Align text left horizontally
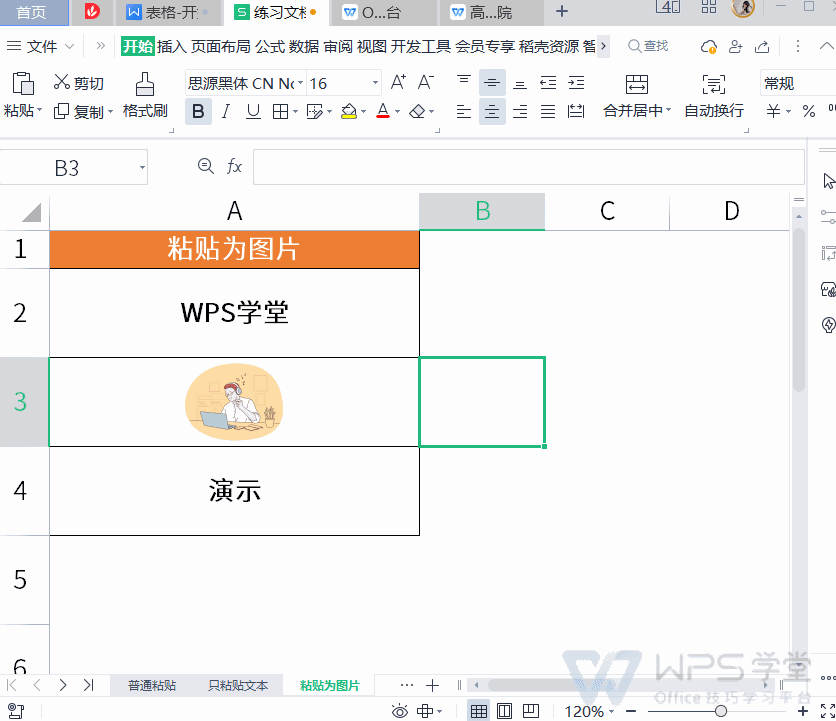The width and height of the screenshot is (836, 721). point(464,111)
